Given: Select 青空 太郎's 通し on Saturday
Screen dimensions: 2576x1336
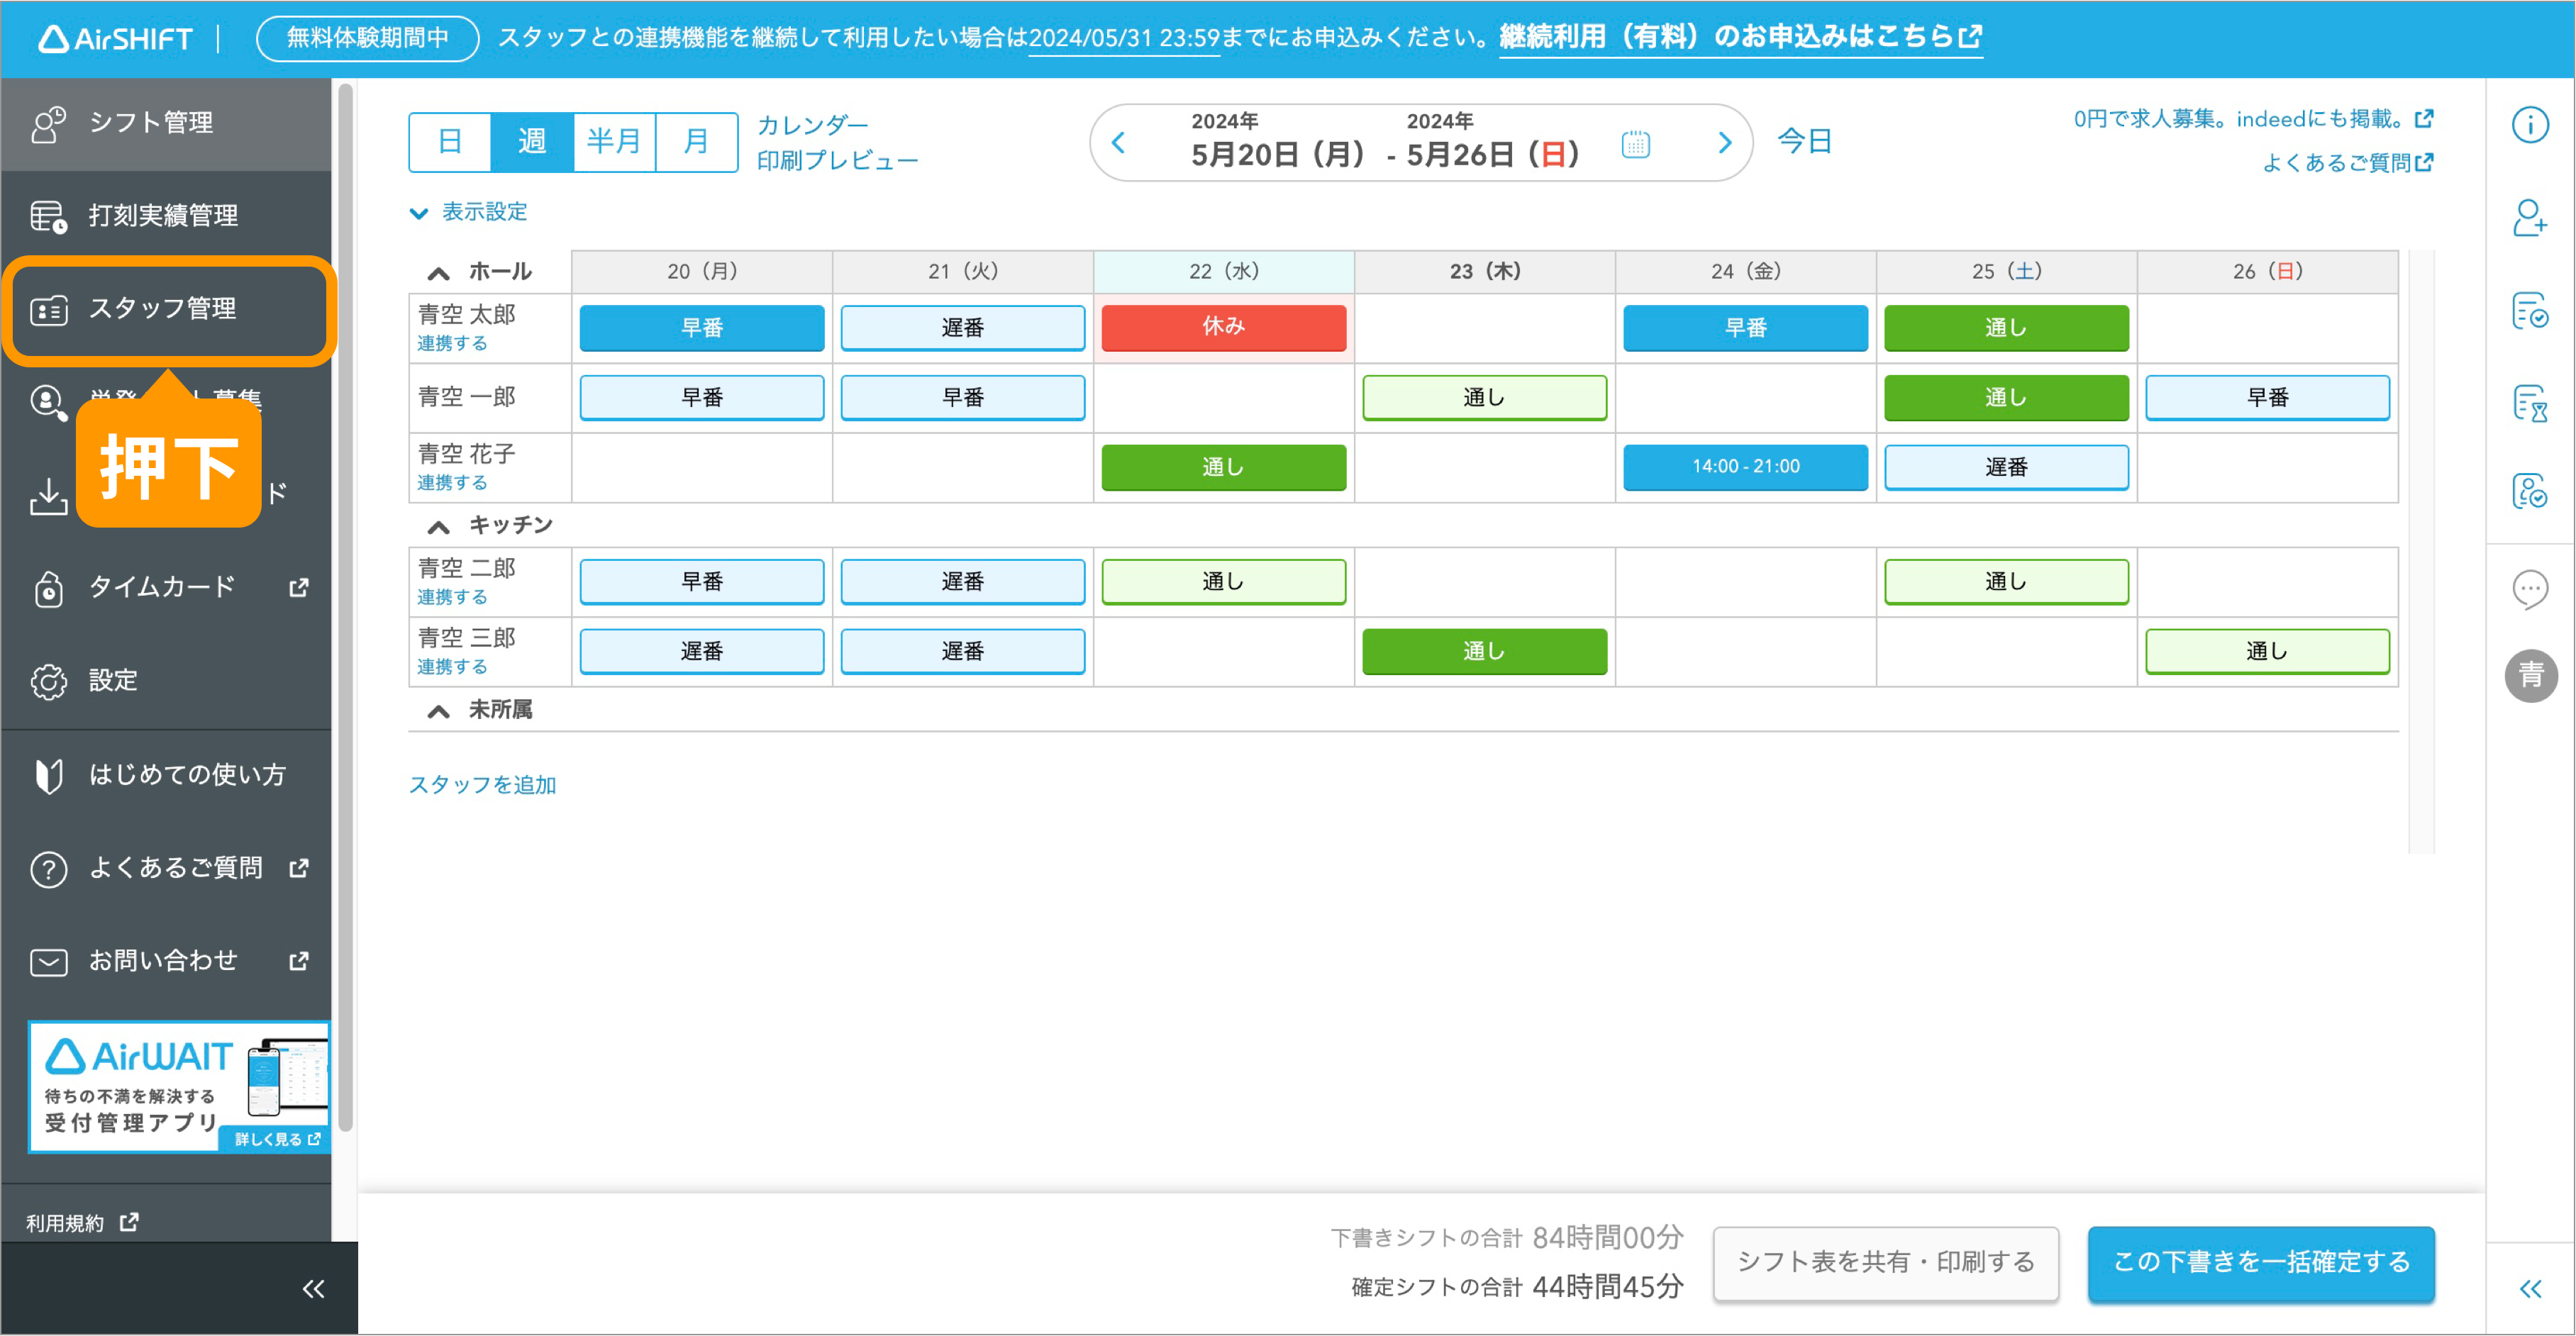Looking at the screenshot, I should (x=2006, y=328).
